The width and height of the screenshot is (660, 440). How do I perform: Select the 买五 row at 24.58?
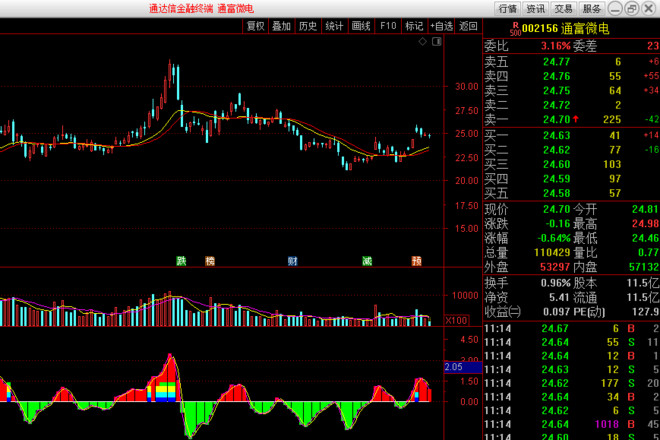pos(572,193)
